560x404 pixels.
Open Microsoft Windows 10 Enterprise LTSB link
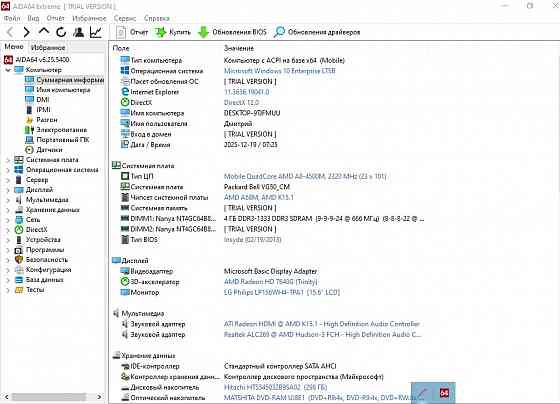coord(280,71)
